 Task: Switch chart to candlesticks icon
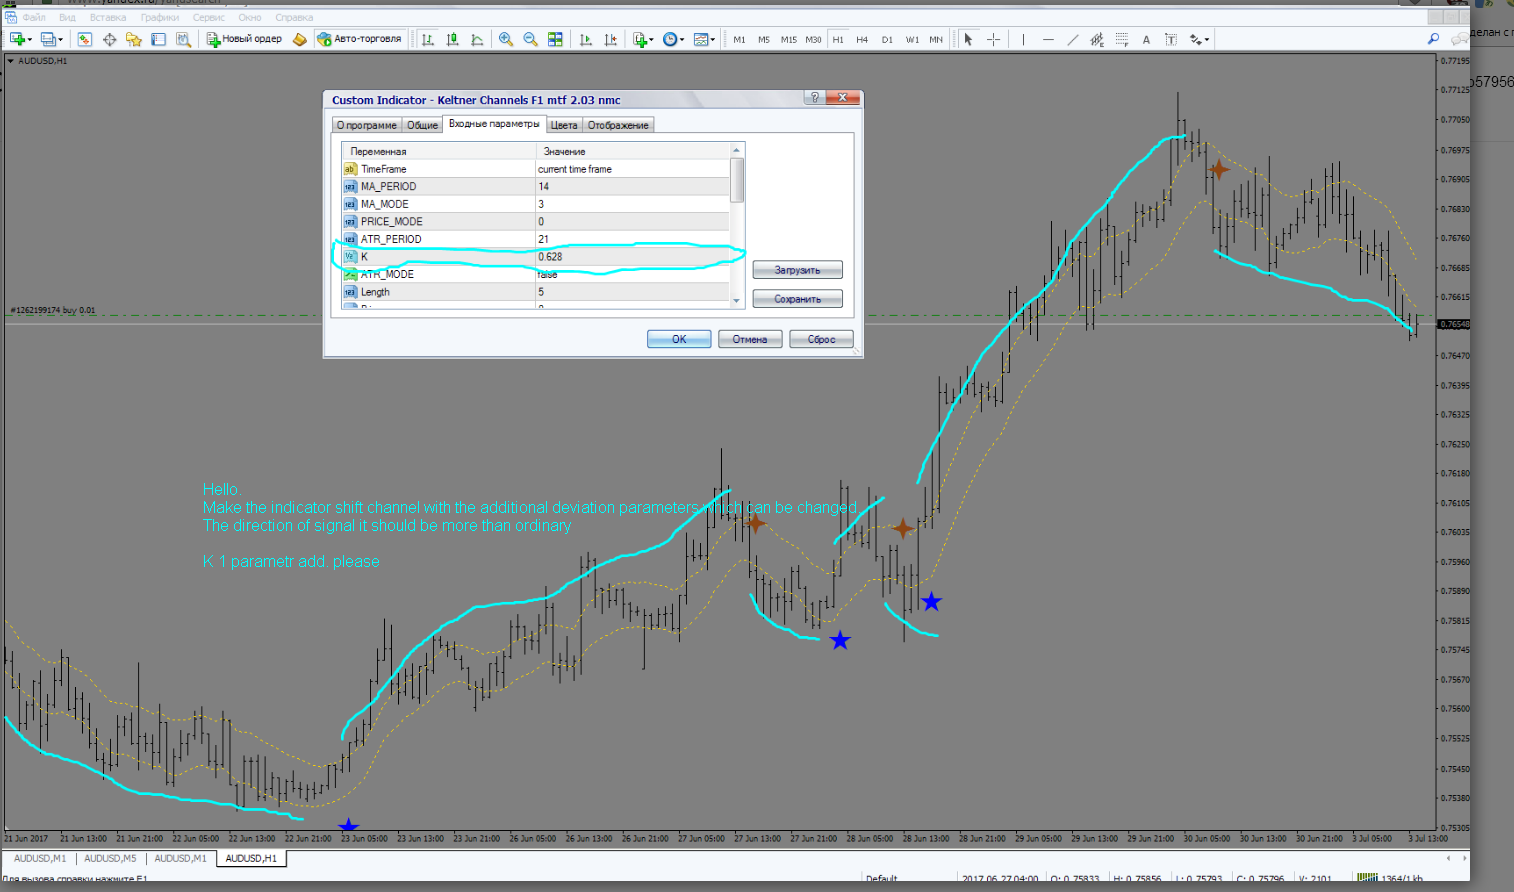point(452,39)
